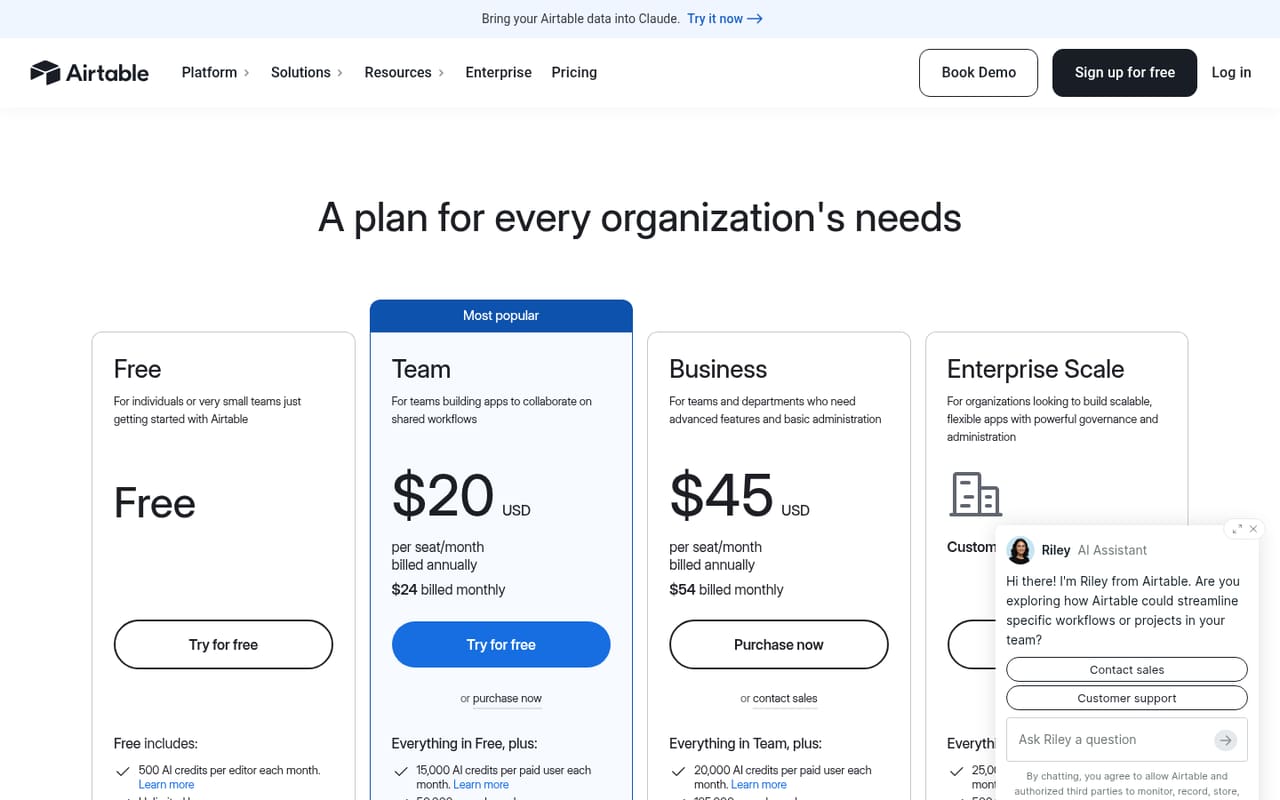Click the Enterprise Scale plan heading

pyautogui.click(x=1035, y=369)
